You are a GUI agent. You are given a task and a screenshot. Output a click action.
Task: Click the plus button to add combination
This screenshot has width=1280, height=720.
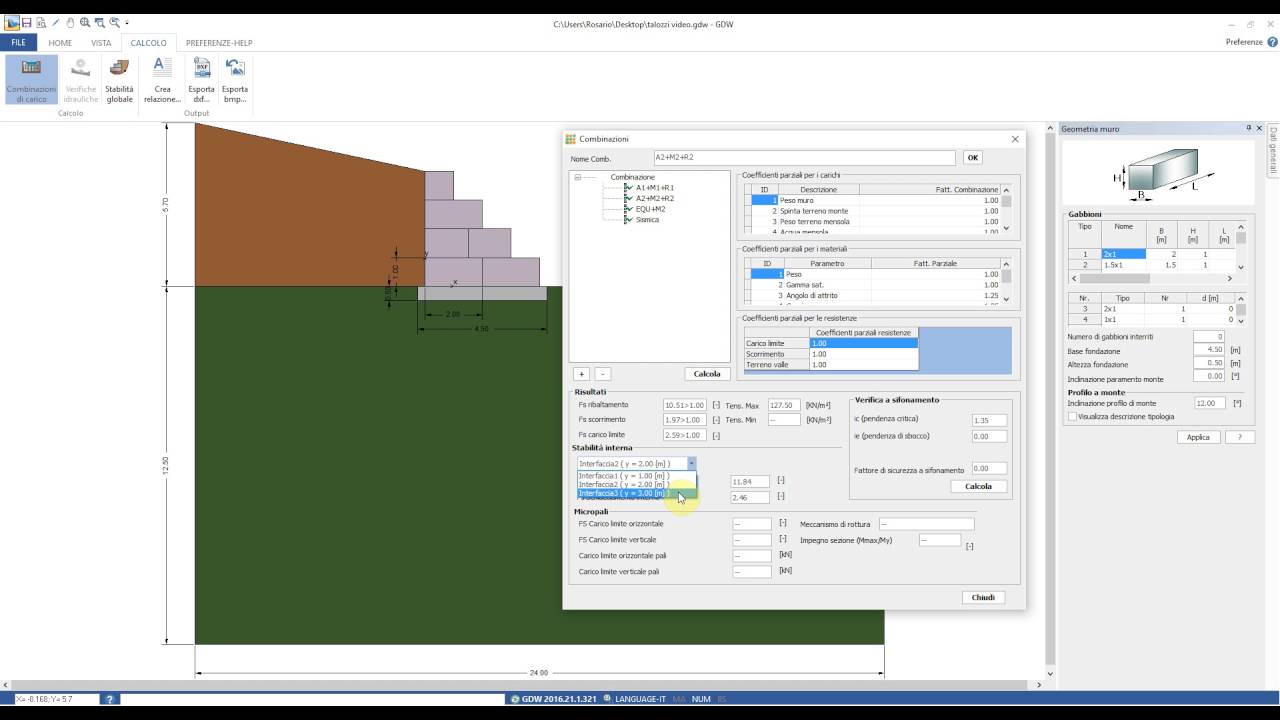pos(582,374)
